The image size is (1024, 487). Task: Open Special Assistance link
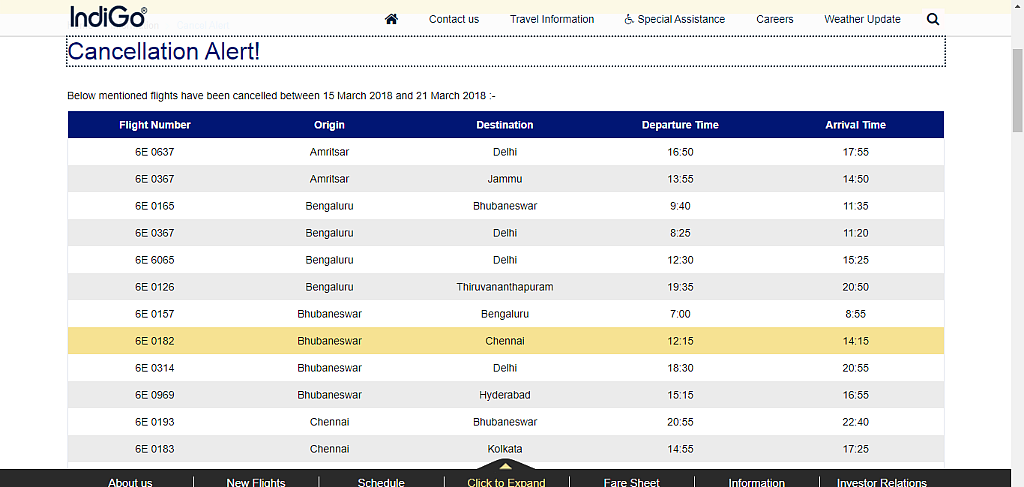pyautogui.click(x=681, y=20)
